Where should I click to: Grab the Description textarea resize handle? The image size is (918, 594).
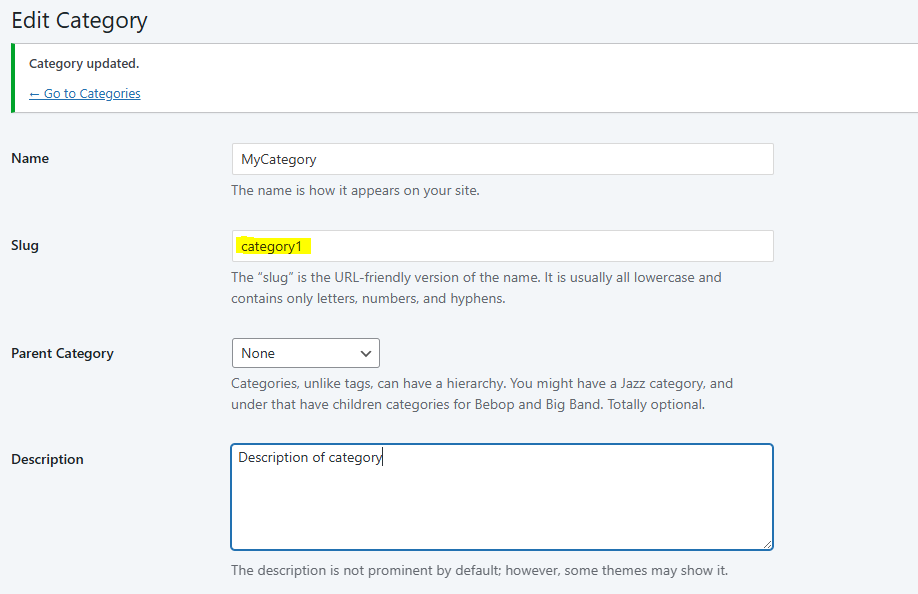coord(767,544)
